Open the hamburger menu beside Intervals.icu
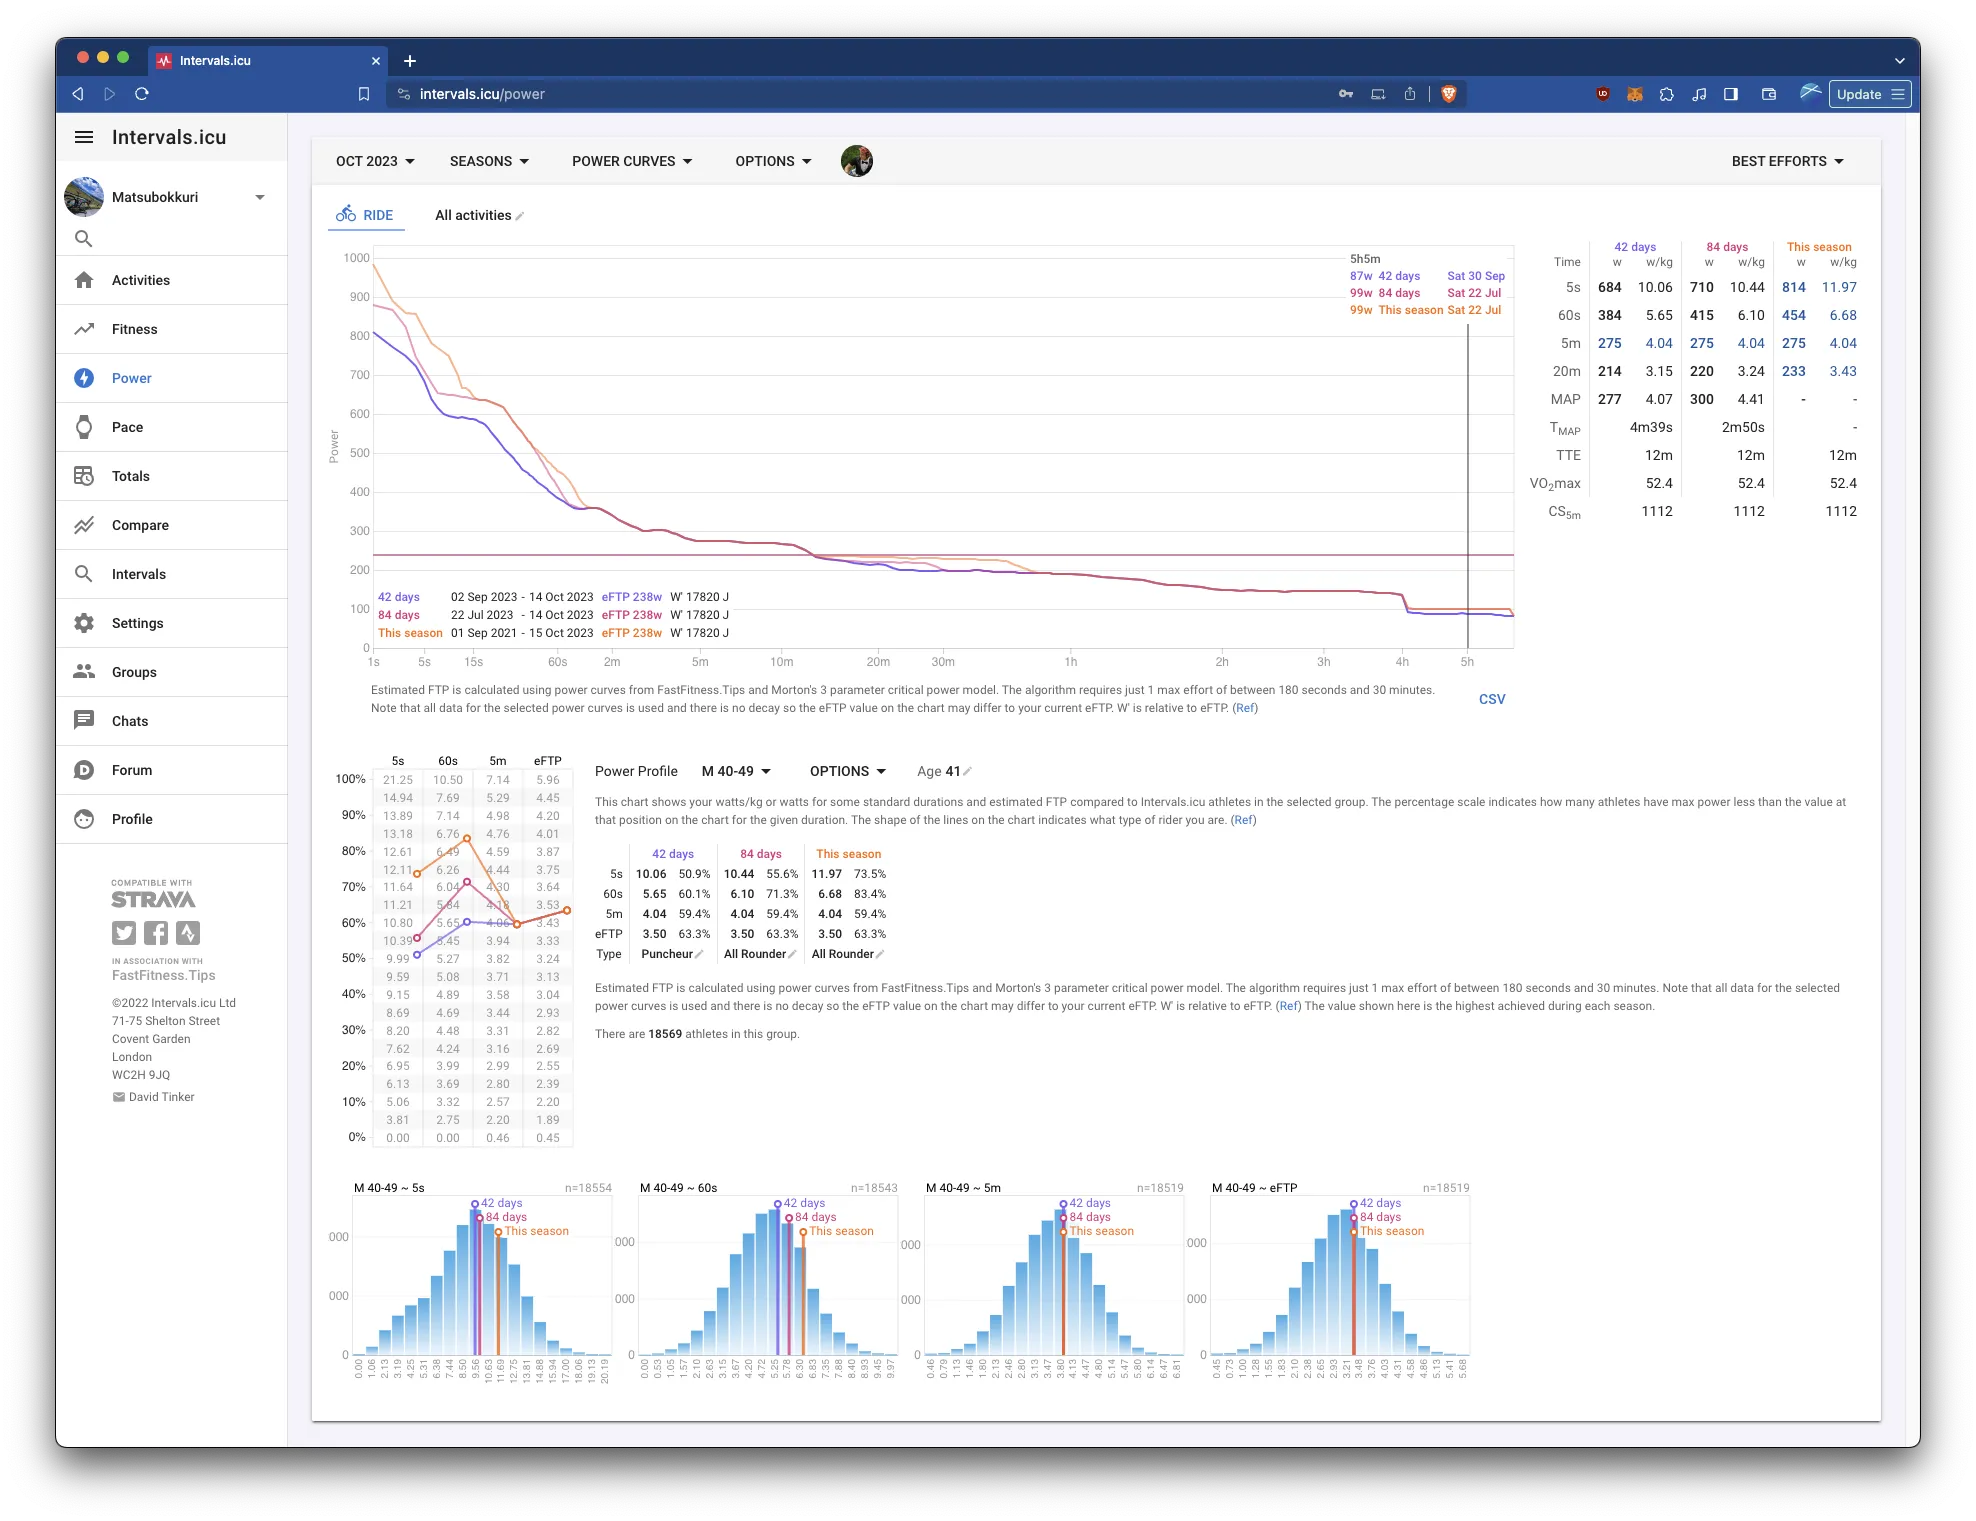 [84, 137]
